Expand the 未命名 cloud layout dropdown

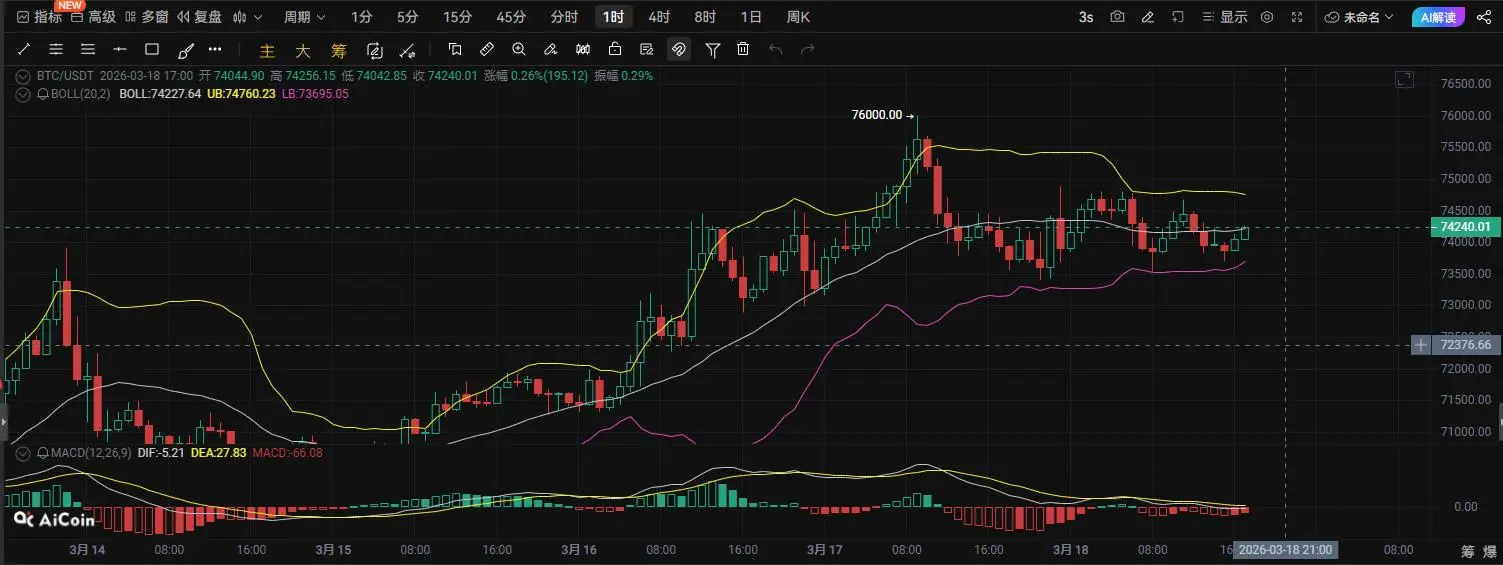pyautogui.click(x=1360, y=17)
